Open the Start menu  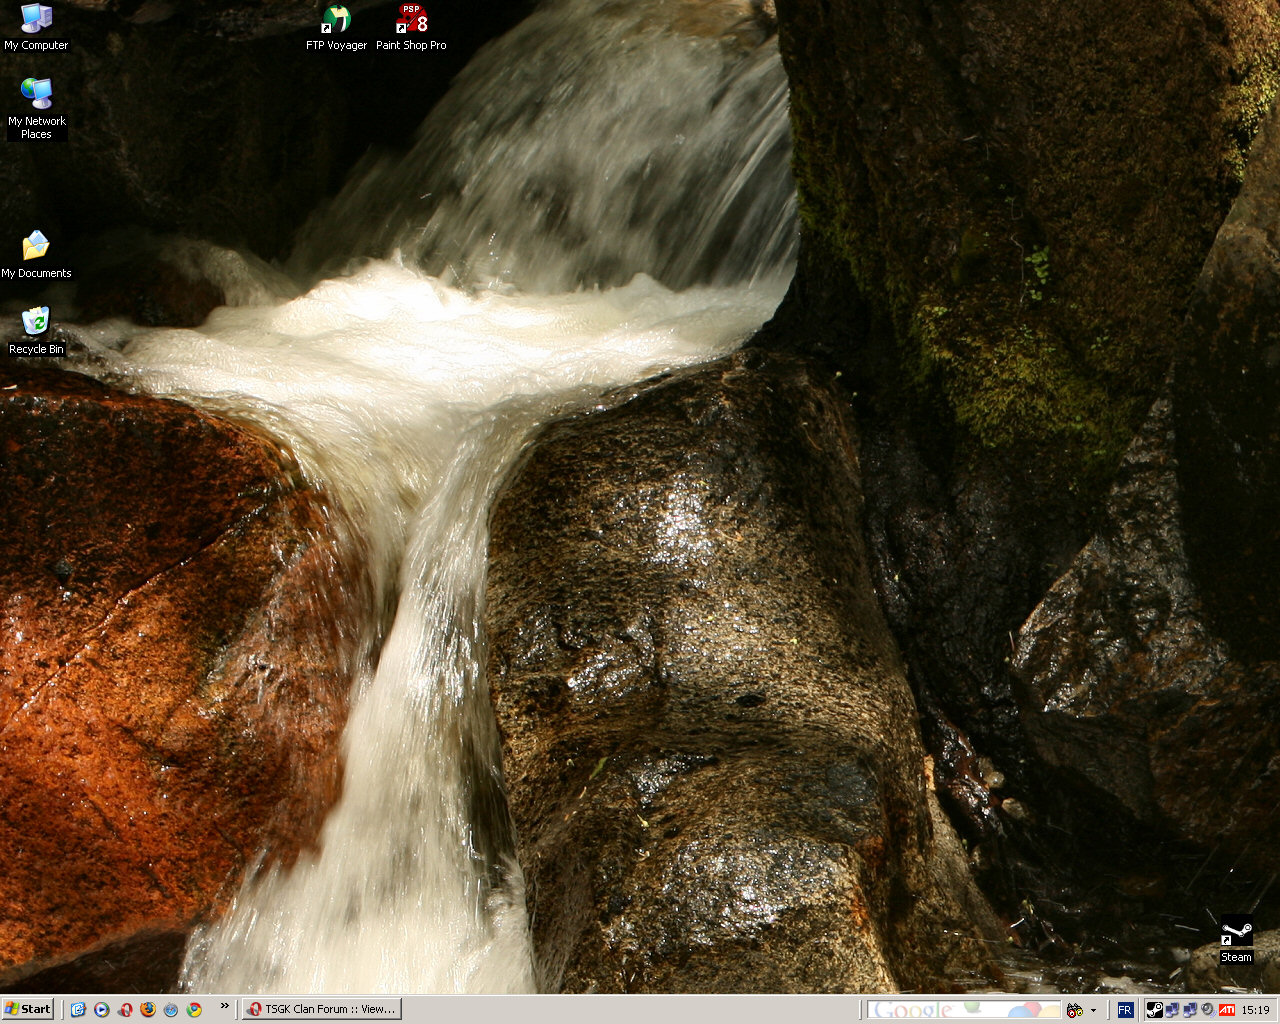(30, 1009)
